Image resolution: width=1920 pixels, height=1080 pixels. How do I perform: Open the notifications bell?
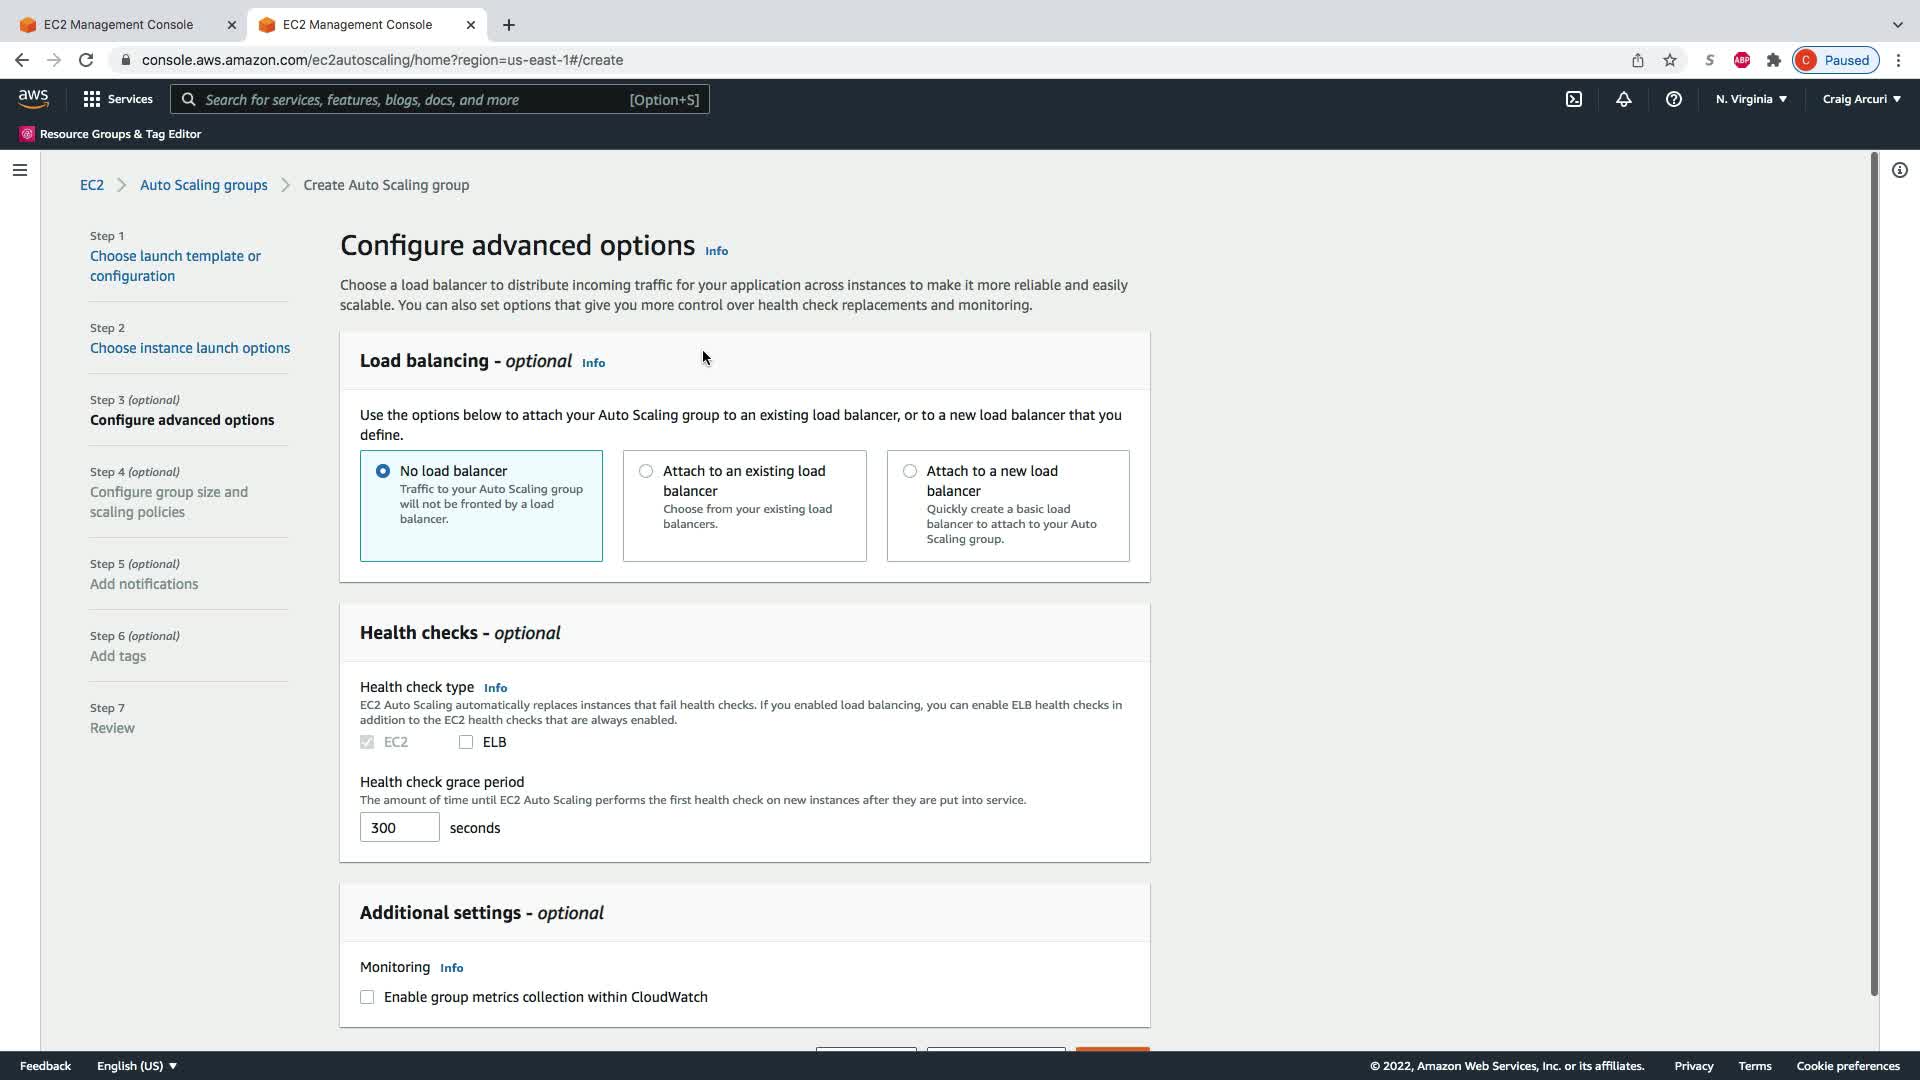click(x=1623, y=99)
